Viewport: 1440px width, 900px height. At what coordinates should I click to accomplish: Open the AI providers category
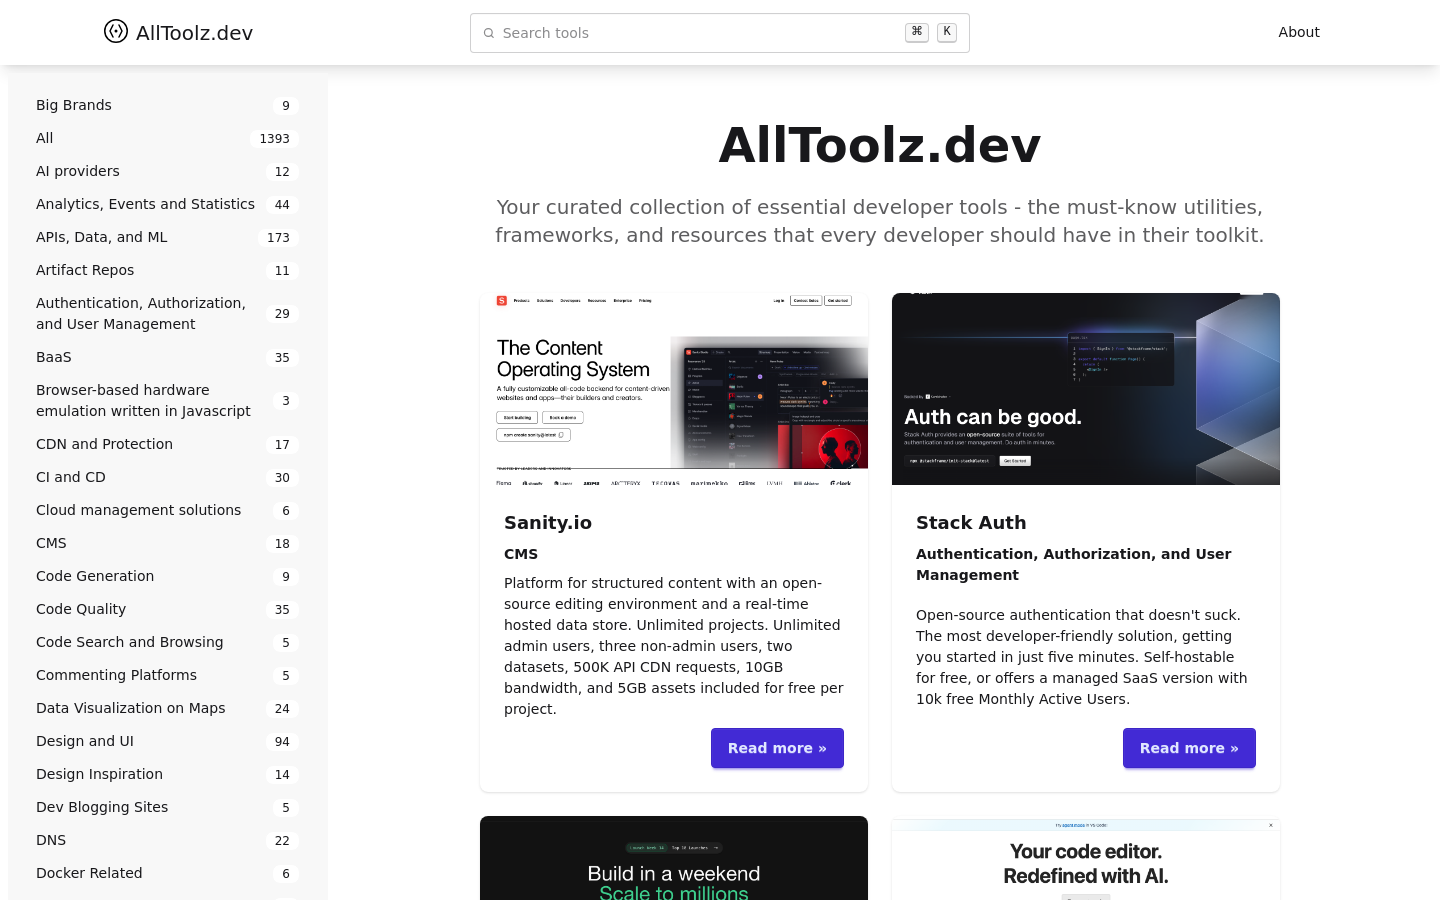(168, 171)
